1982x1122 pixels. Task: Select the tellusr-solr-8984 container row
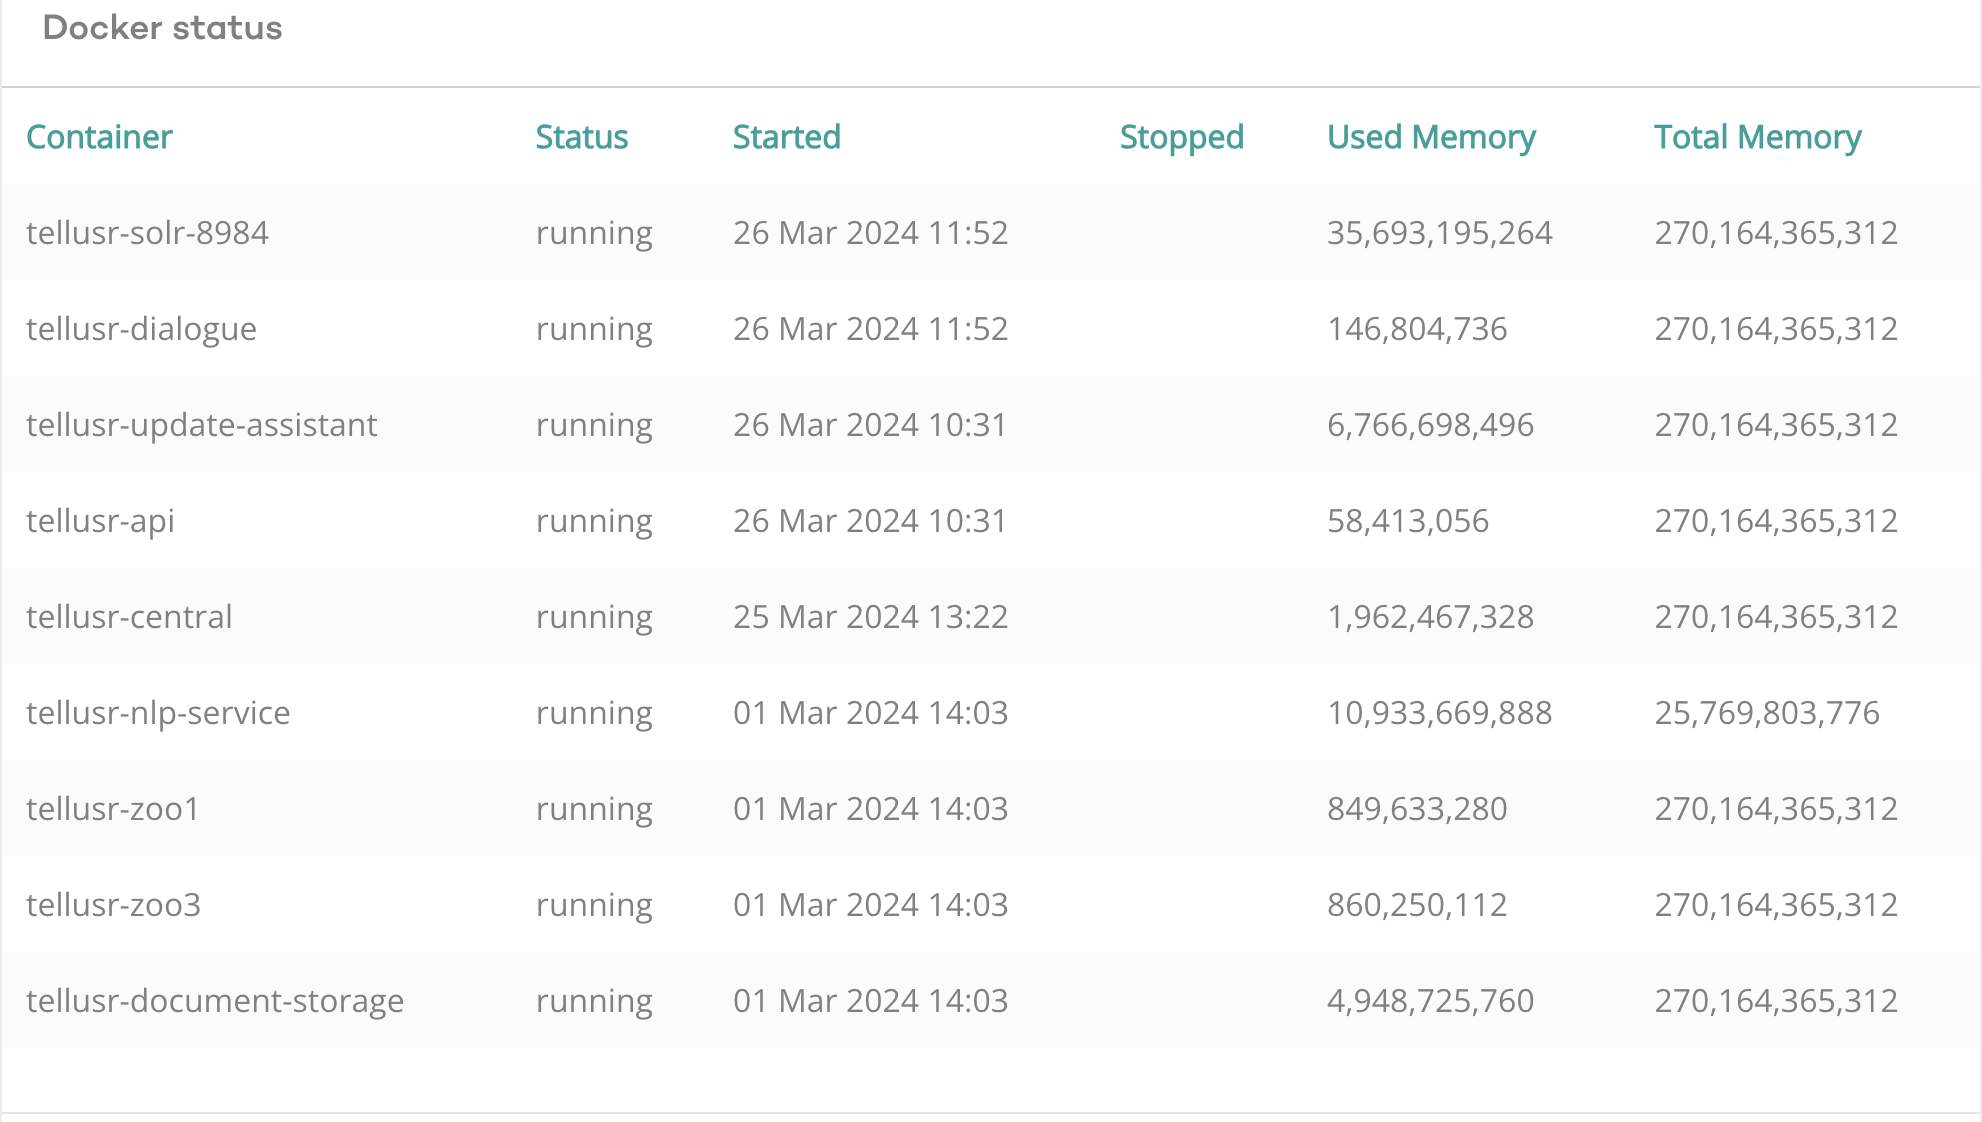(148, 233)
